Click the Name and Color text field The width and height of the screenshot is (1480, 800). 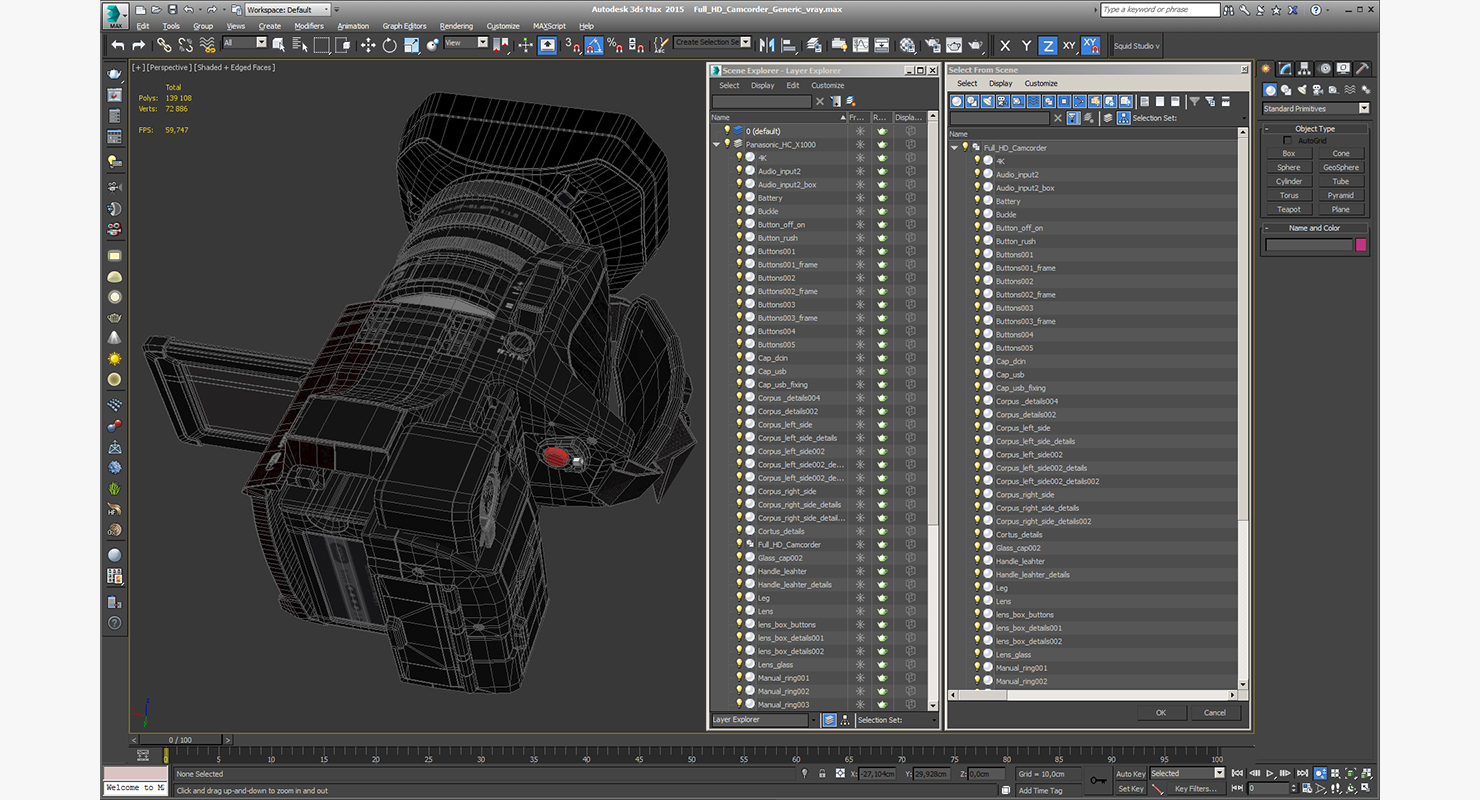1308,245
